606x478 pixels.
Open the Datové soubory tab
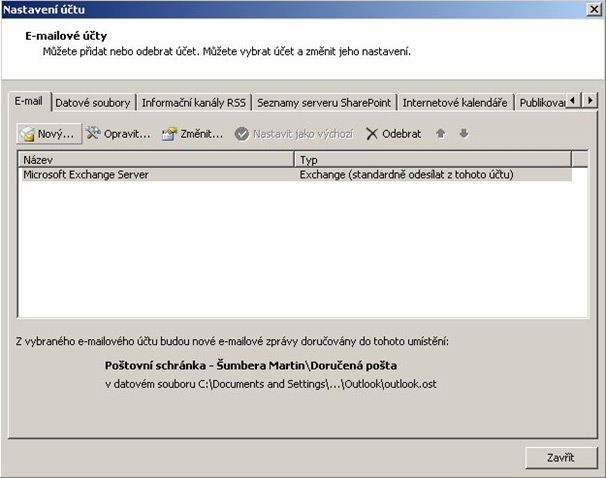click(x=93, y=102)
